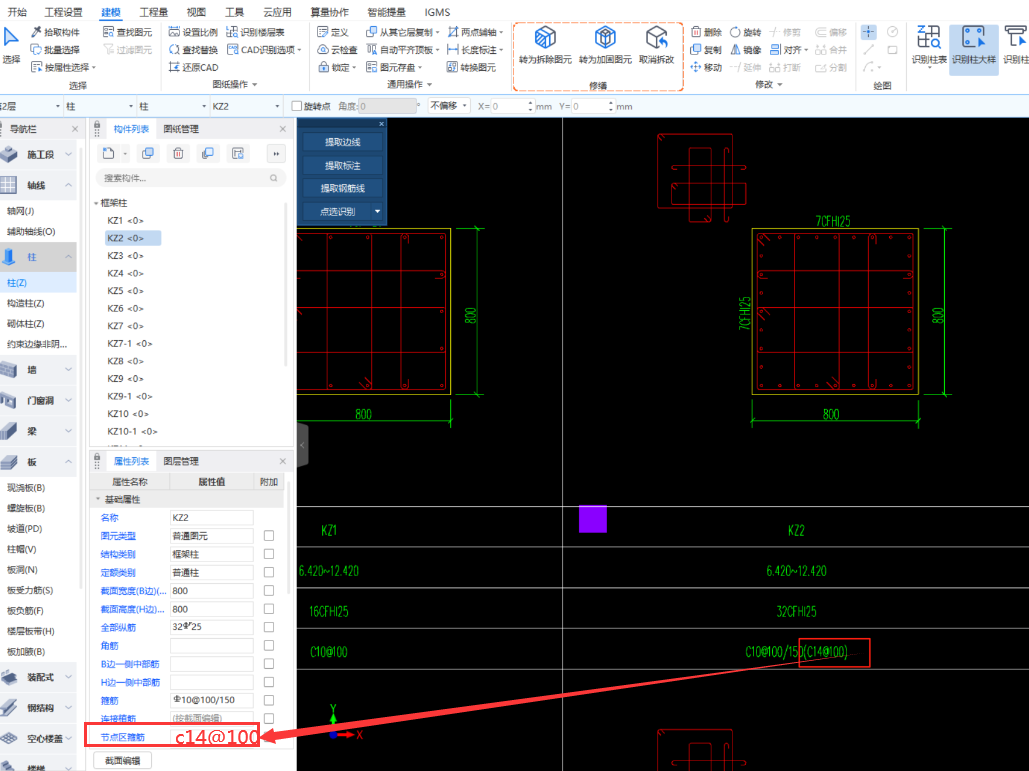Click the 截面宽度 value 800 field
The height and width of the screenshot is (771, 1029).
[x=211, y=591]
